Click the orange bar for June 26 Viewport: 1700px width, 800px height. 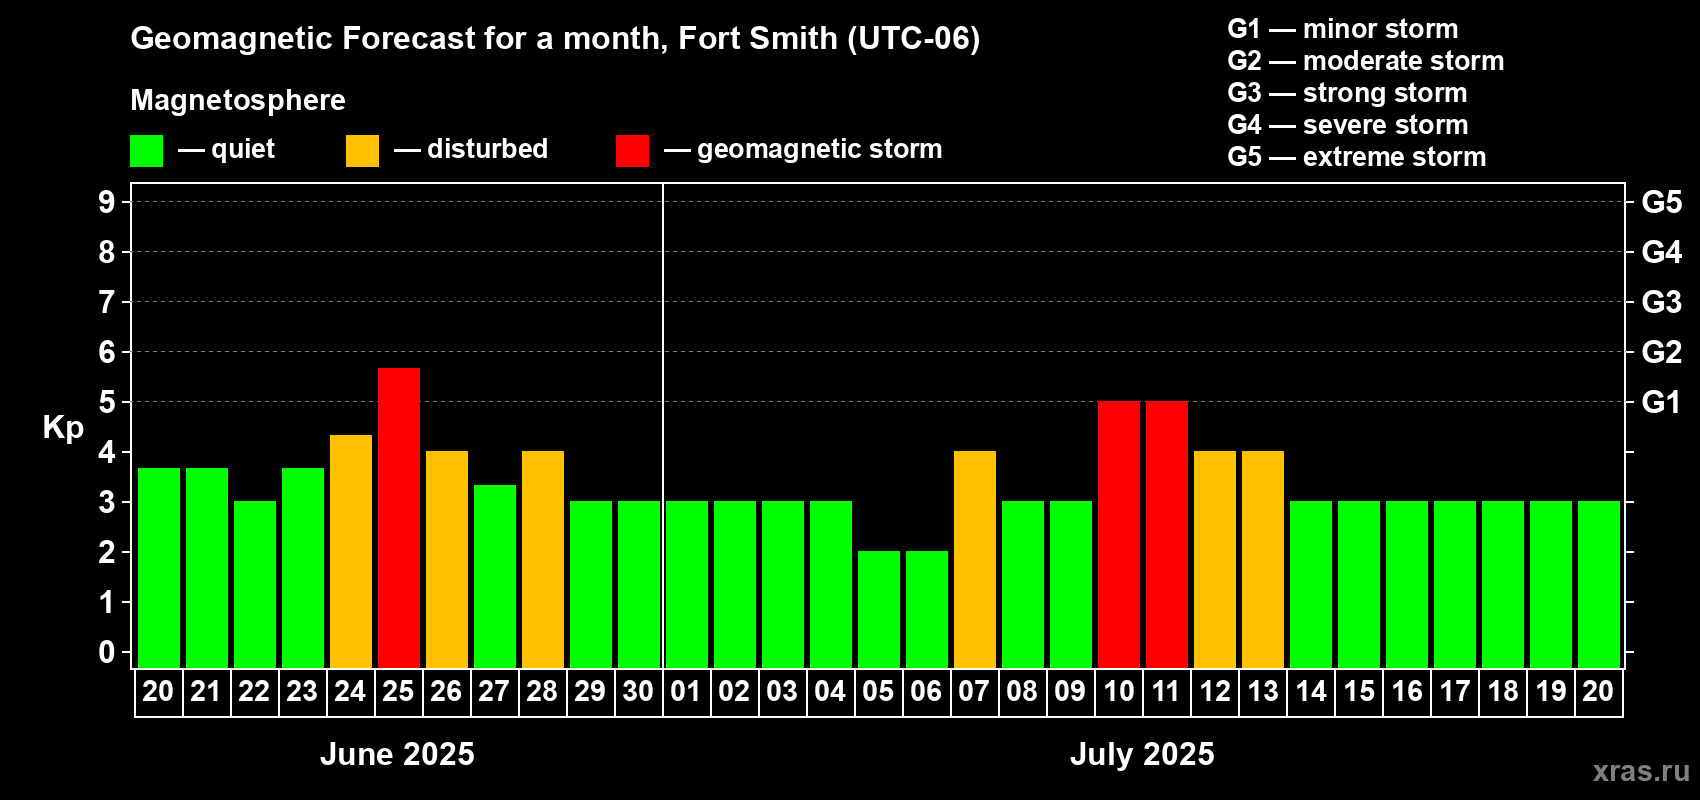point(447,560)
